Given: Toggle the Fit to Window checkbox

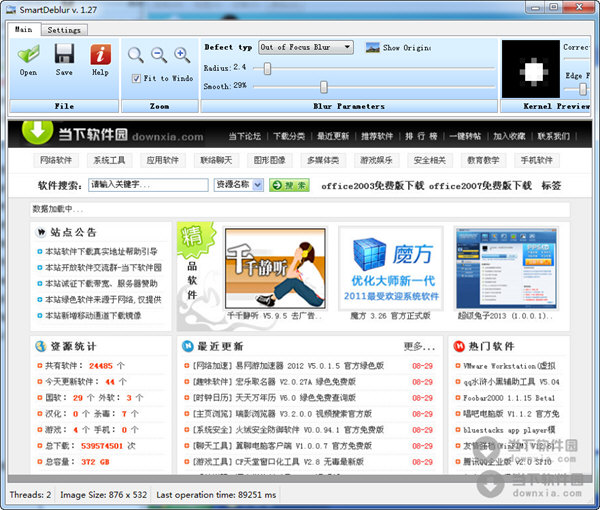Looking at the screenshot, I should coord(137,78).
